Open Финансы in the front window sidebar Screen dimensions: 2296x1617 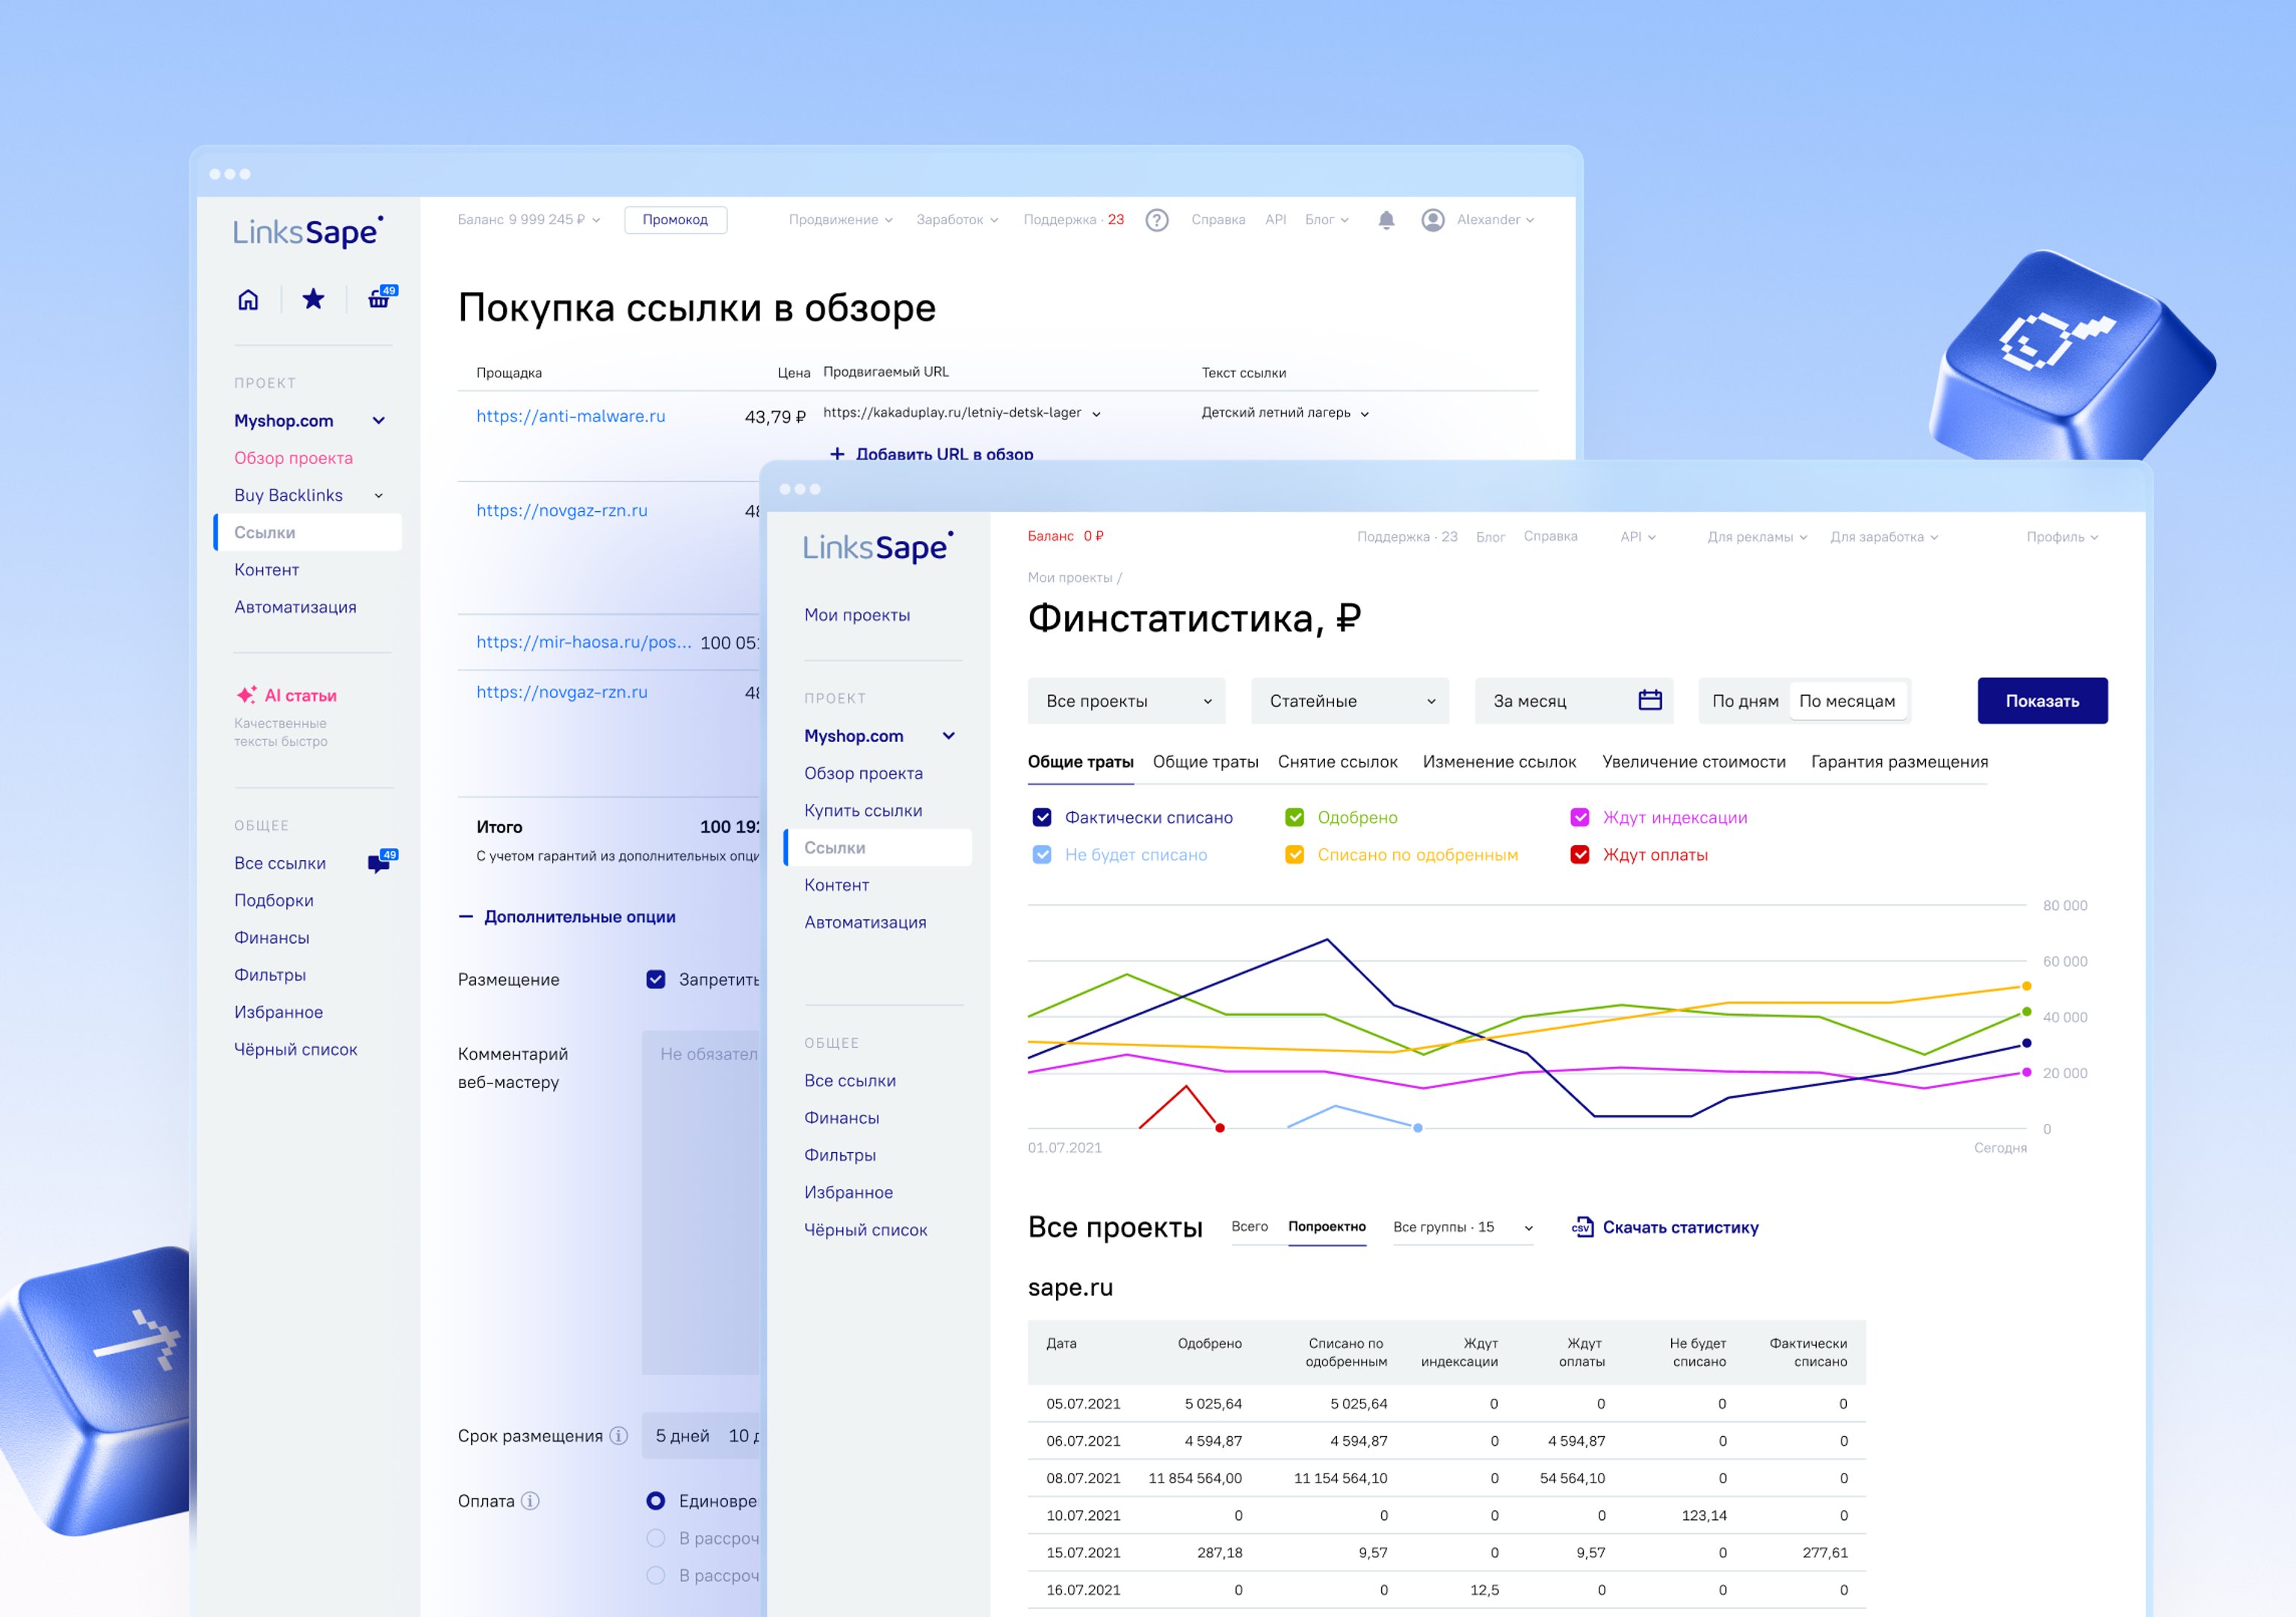pos(842,1118)
